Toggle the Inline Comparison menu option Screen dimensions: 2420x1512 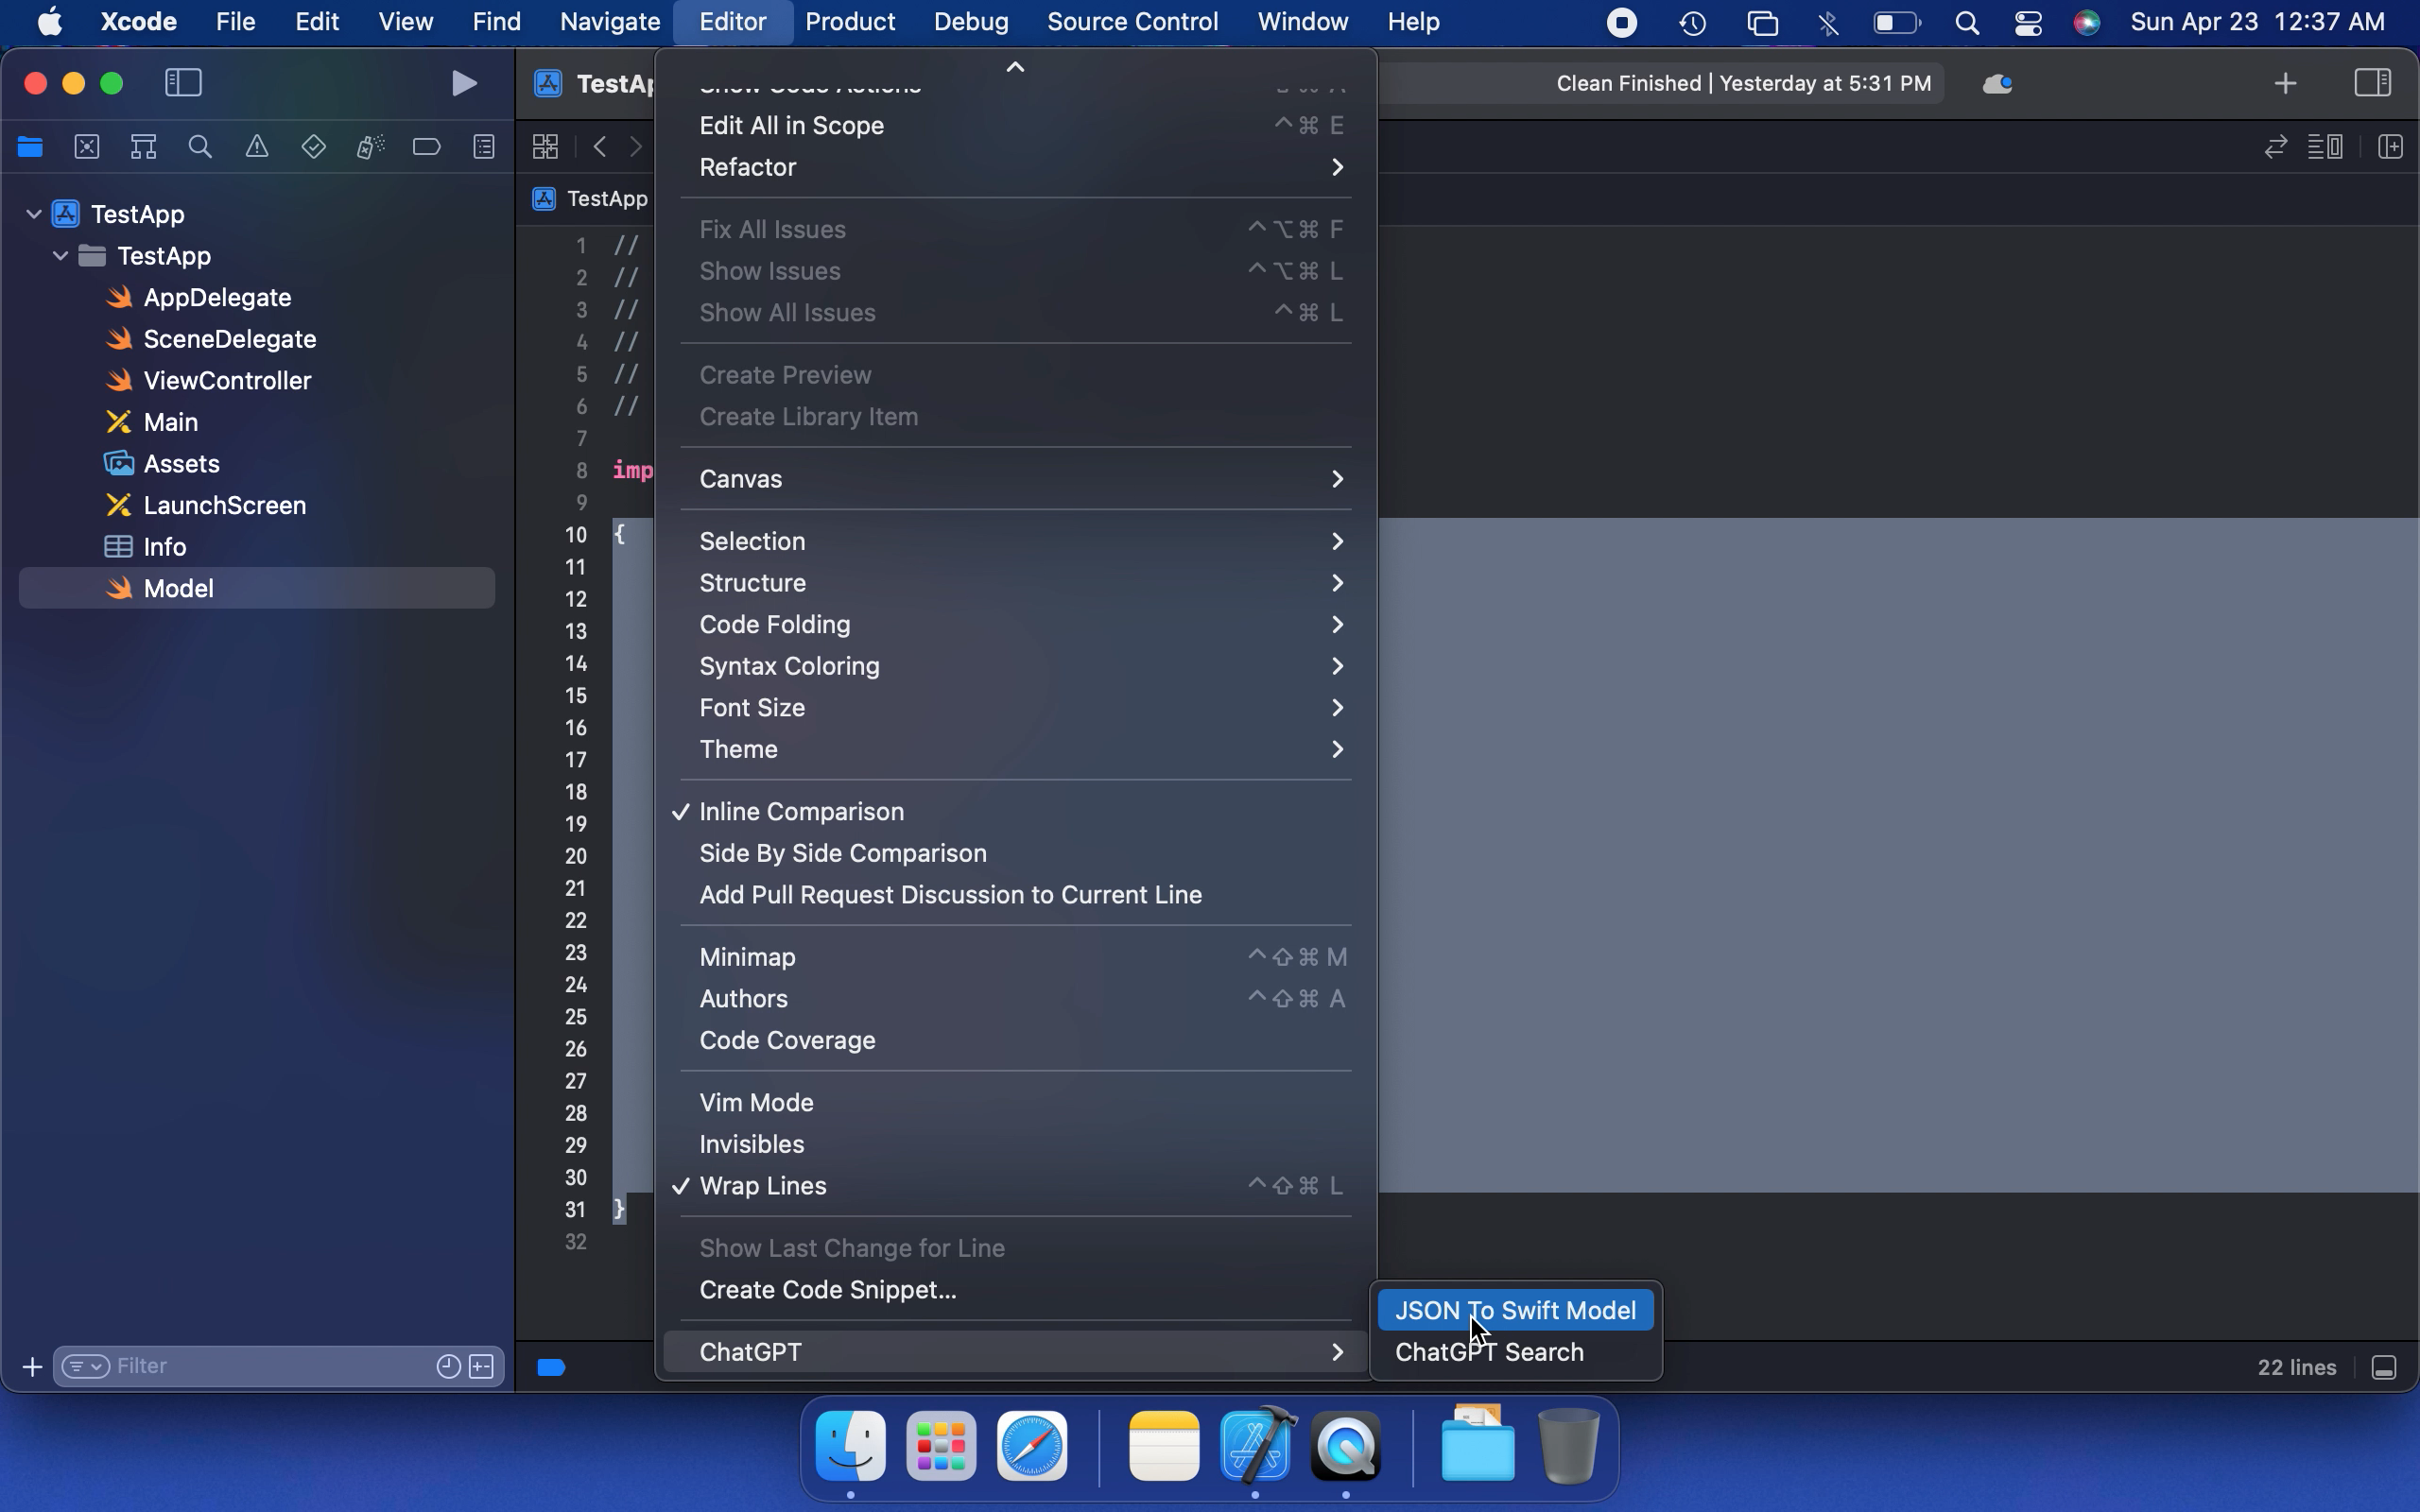tap(801, 811)
